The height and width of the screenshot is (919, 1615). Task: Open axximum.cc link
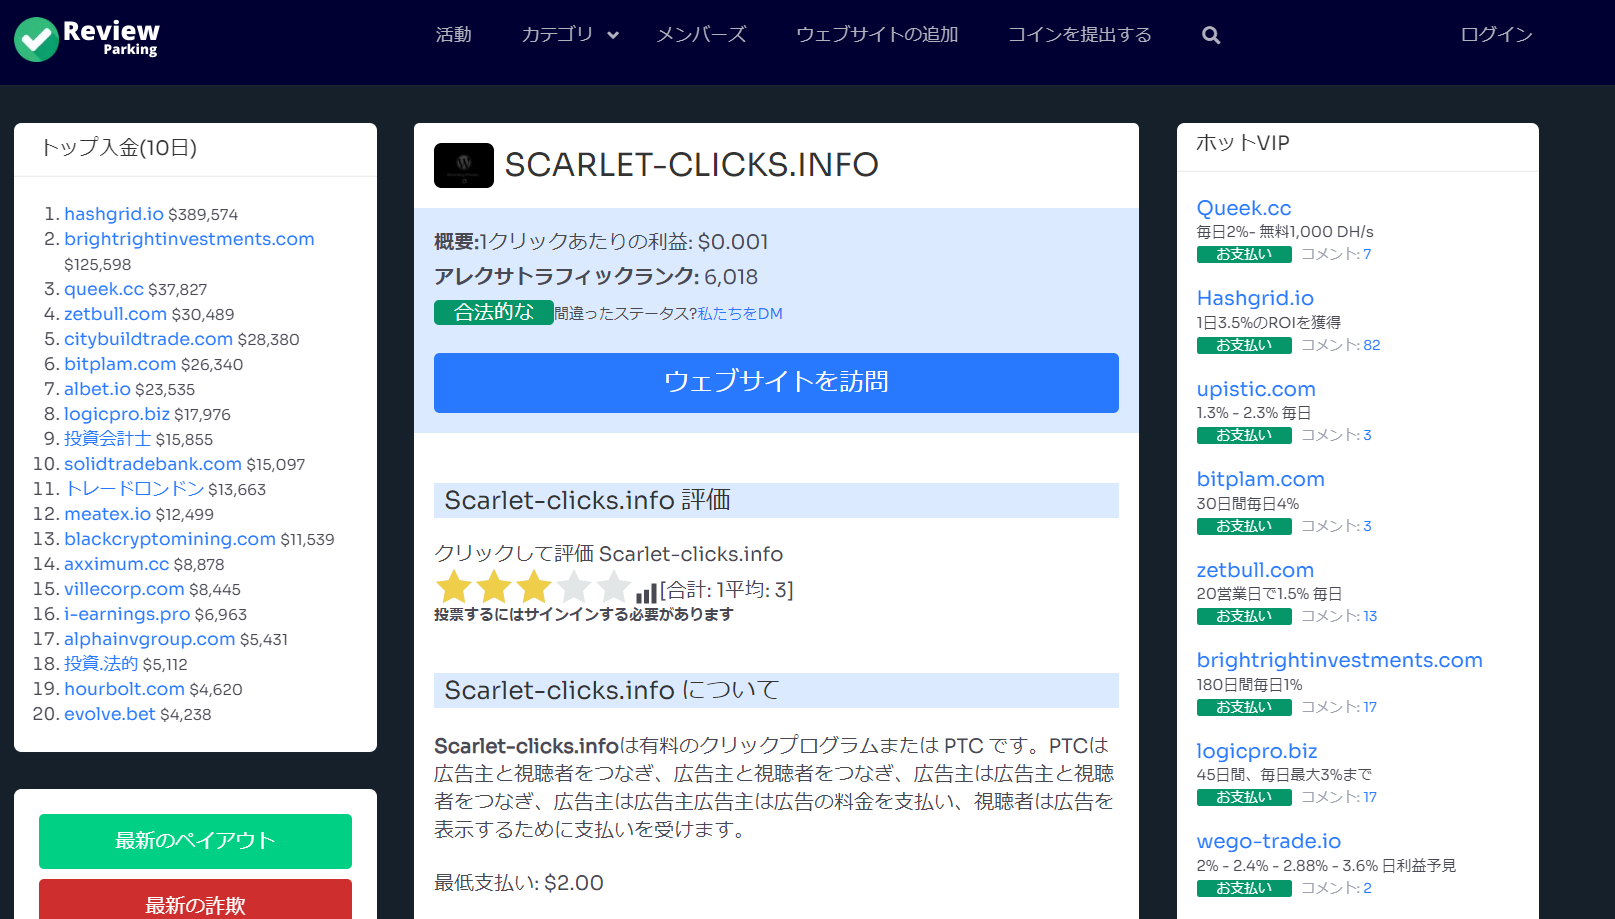point(116,564)
